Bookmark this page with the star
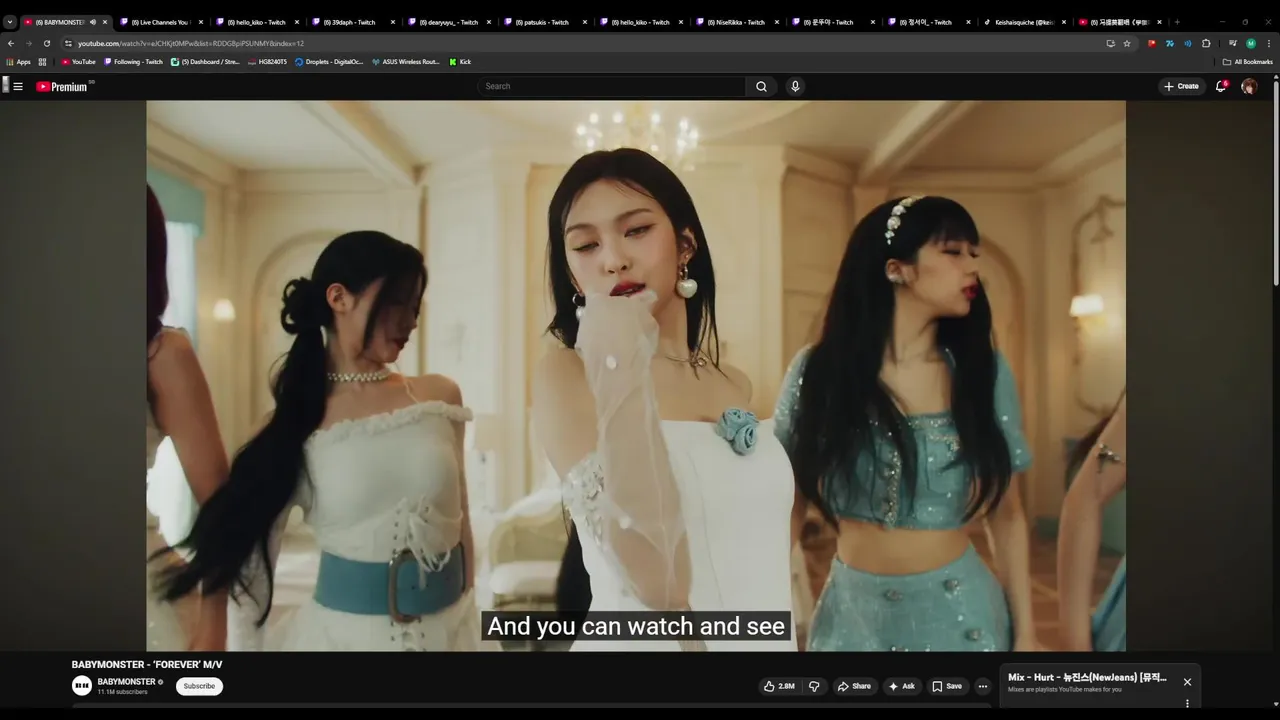The height and width of the screenshot is (720, 1280). tap(1127, 43)
